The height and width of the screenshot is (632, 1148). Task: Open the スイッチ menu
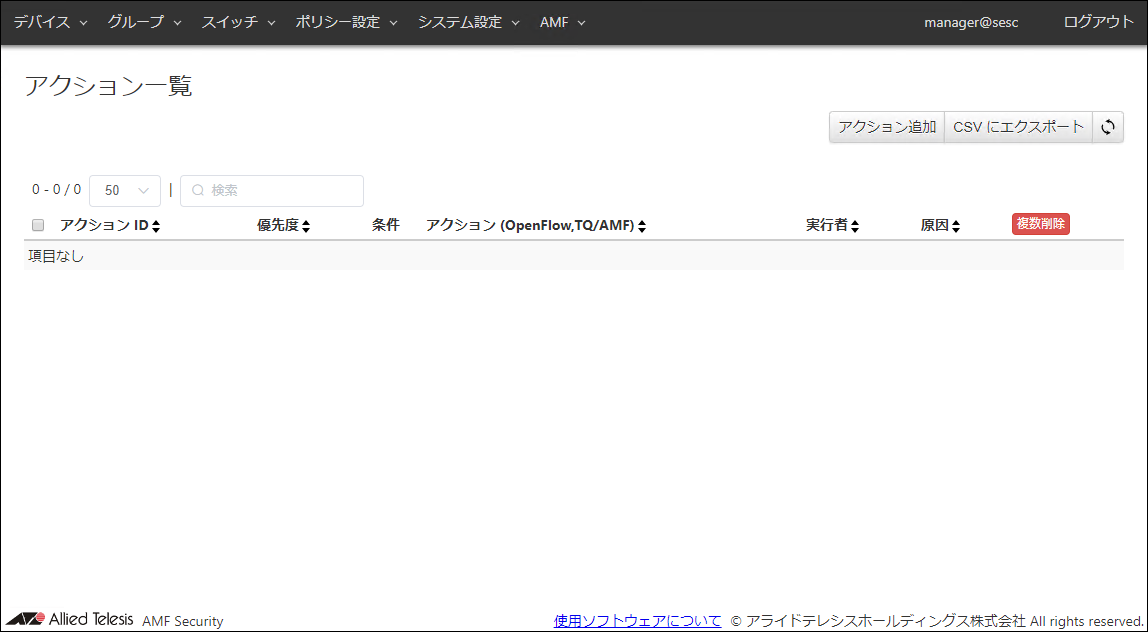pos(238,22)
